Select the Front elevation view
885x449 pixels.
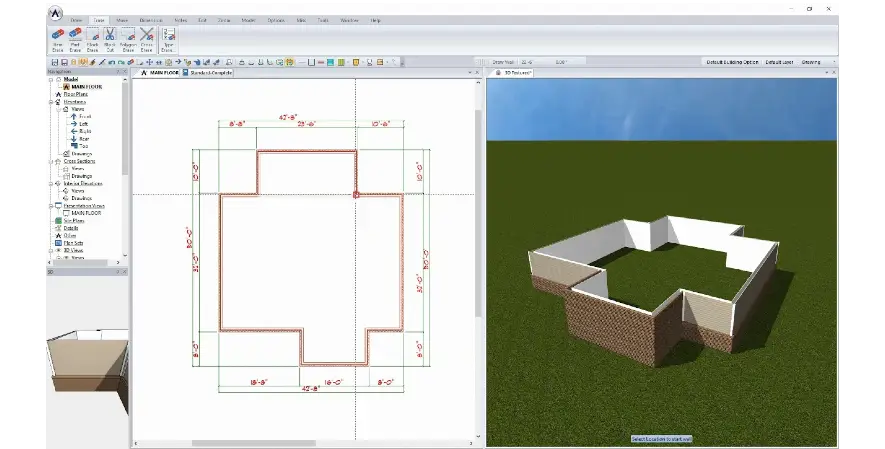(x=84, y=117)
